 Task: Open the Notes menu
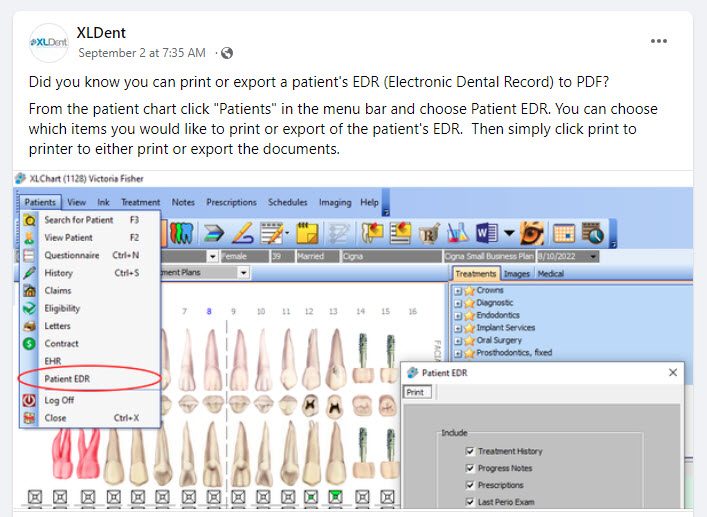[183, 202]
